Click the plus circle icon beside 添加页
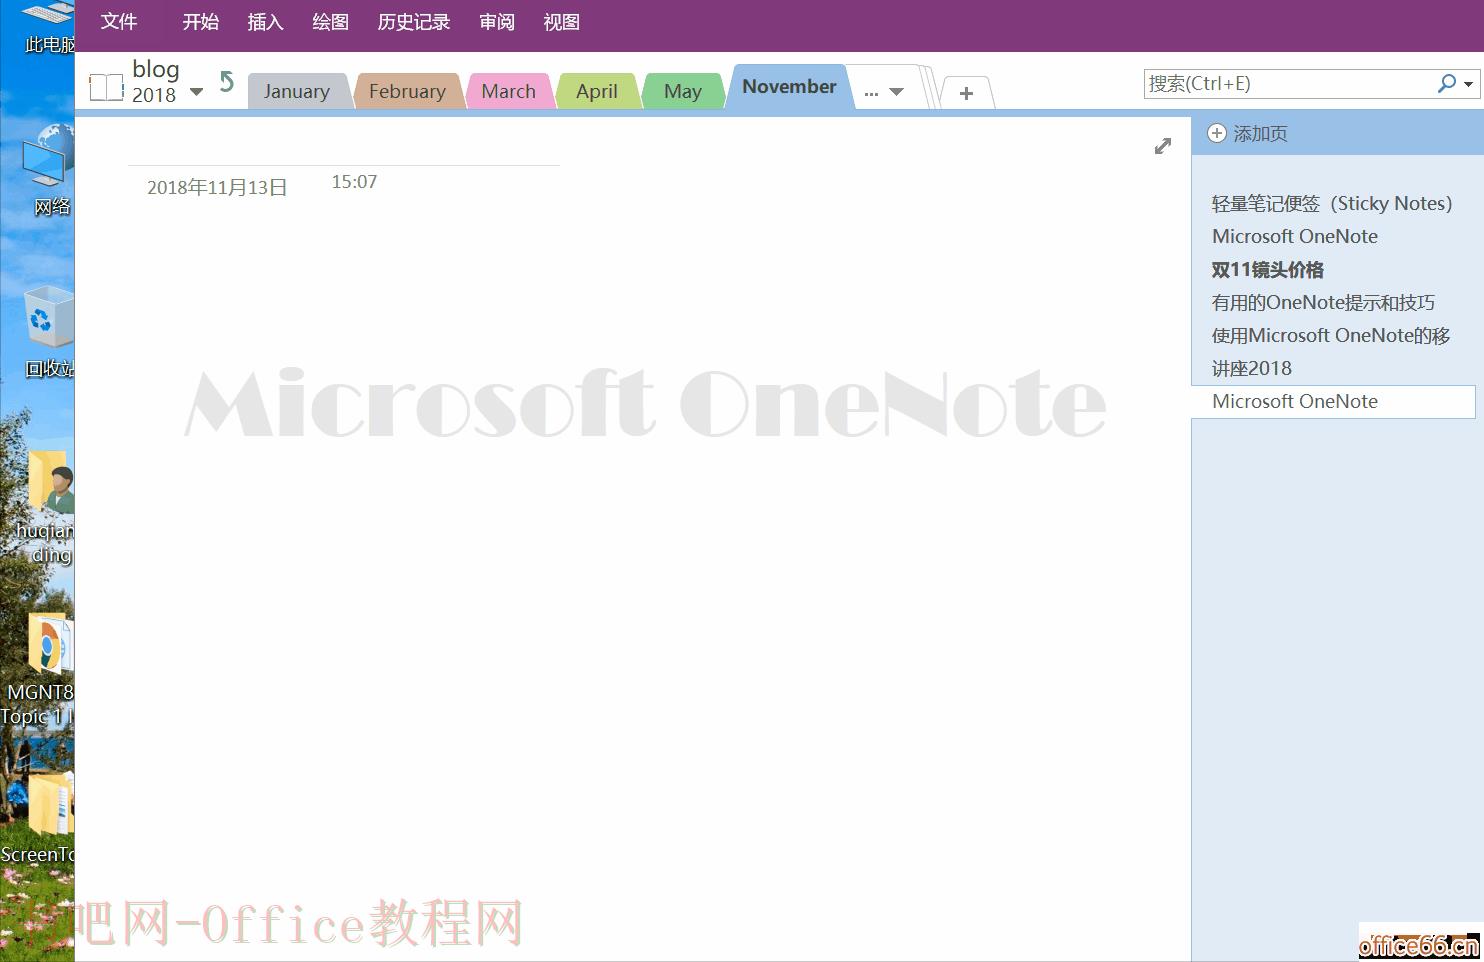This screenshot has height=962, width=1484. (x=1217, y=133)
